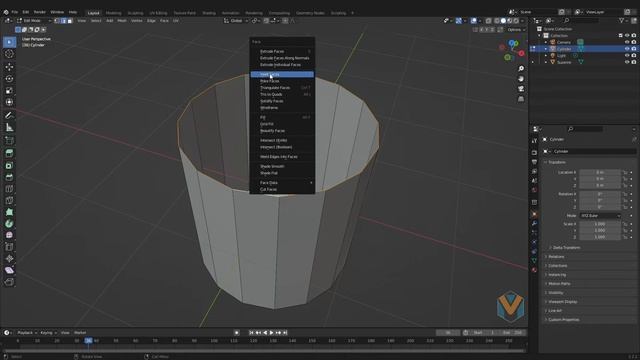Click the pan view hand icon

pos(521,79)
